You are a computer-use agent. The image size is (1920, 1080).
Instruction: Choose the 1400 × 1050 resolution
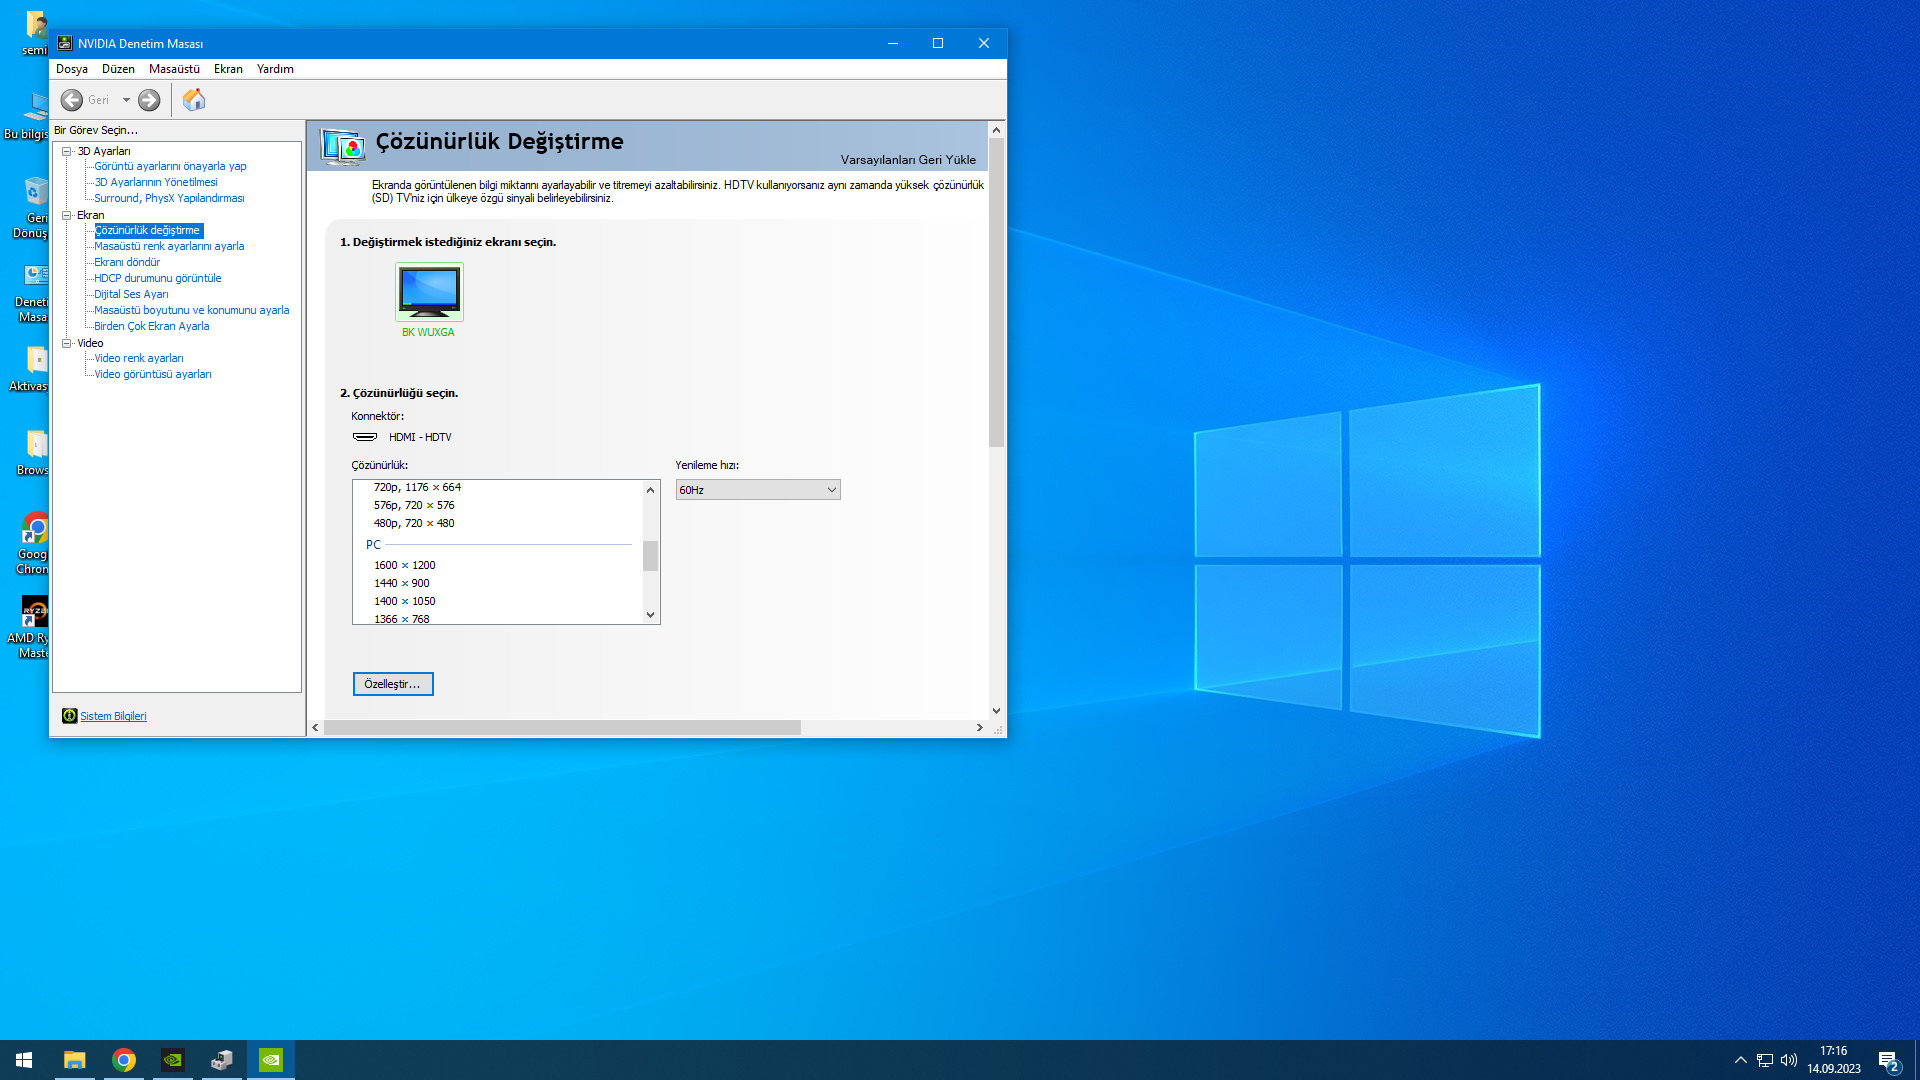coord(405,602)
